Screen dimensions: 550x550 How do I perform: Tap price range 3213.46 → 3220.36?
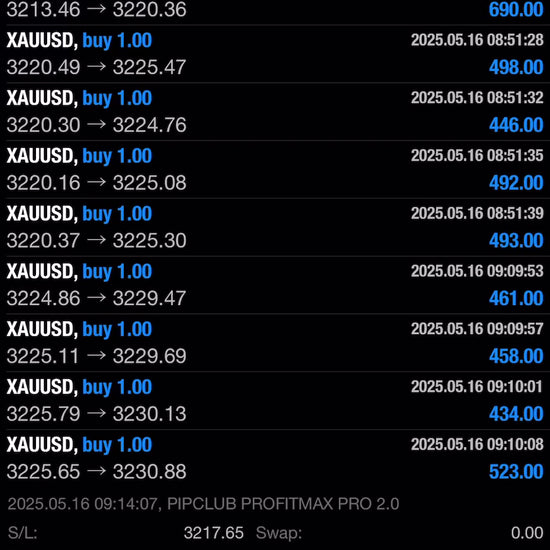point(96,9)
